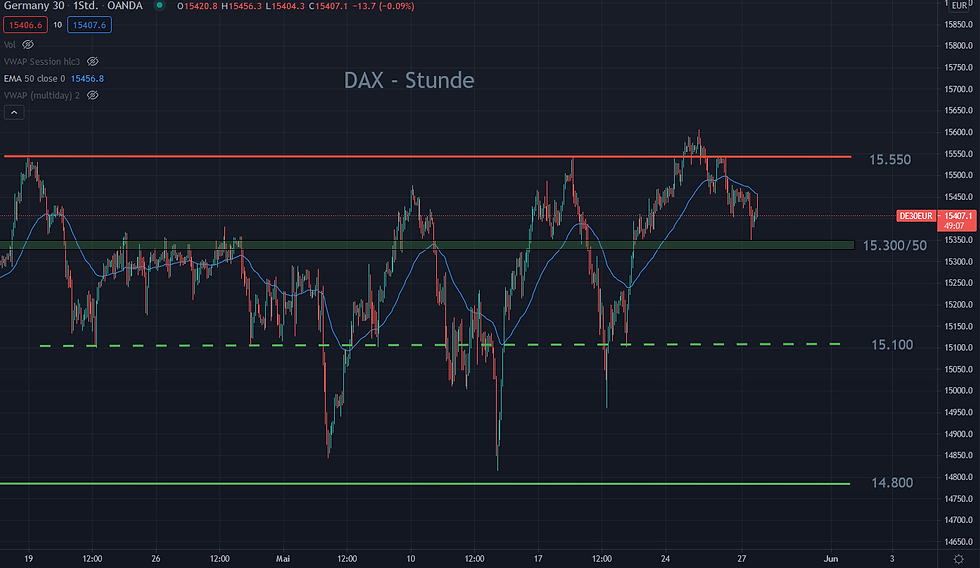
Task: Open symbol search via Germany 30 title
Action: (34, 6)
